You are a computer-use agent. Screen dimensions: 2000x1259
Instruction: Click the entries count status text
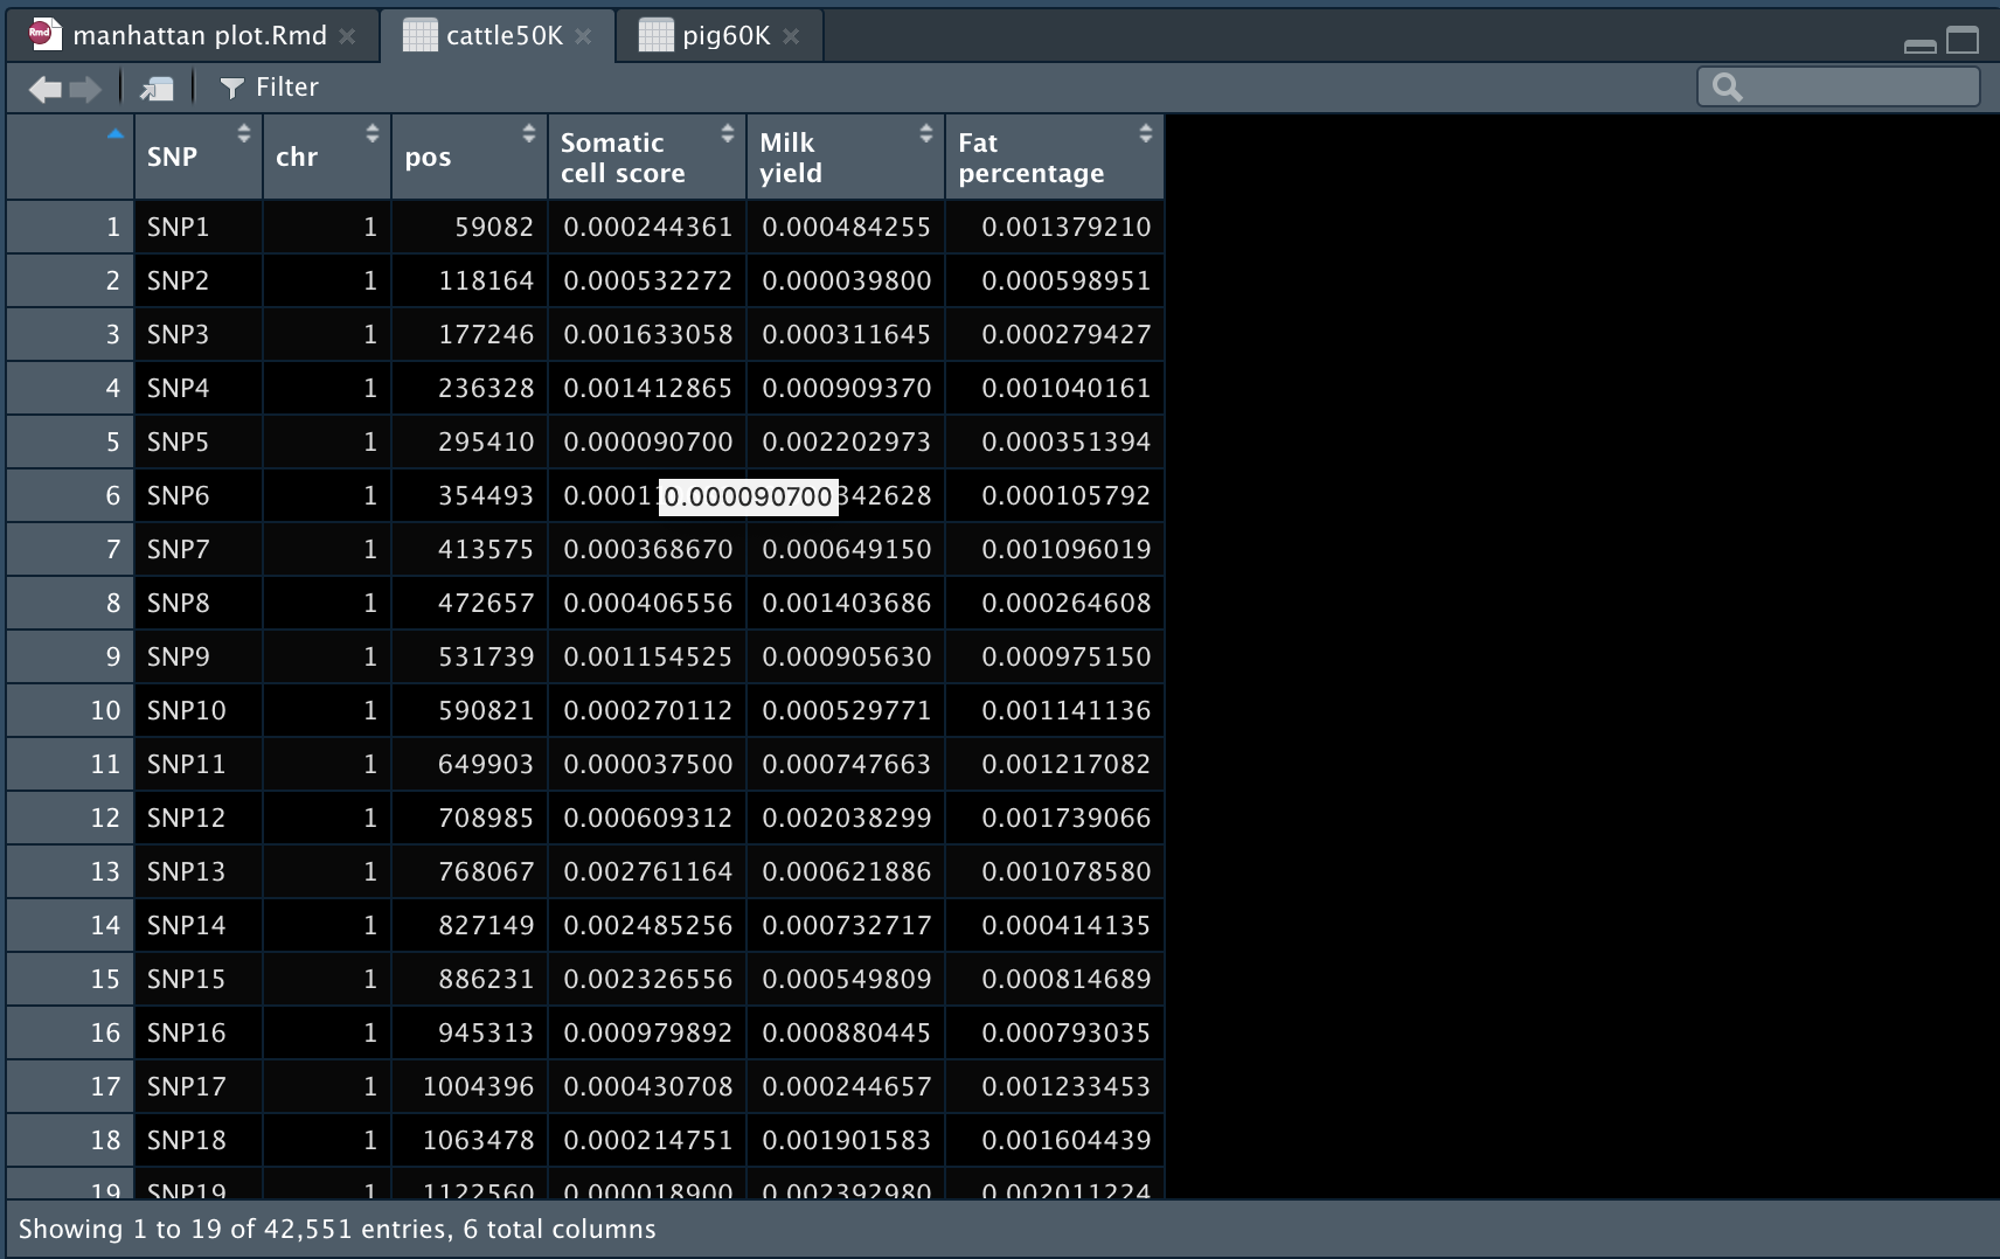point(337,1229)
